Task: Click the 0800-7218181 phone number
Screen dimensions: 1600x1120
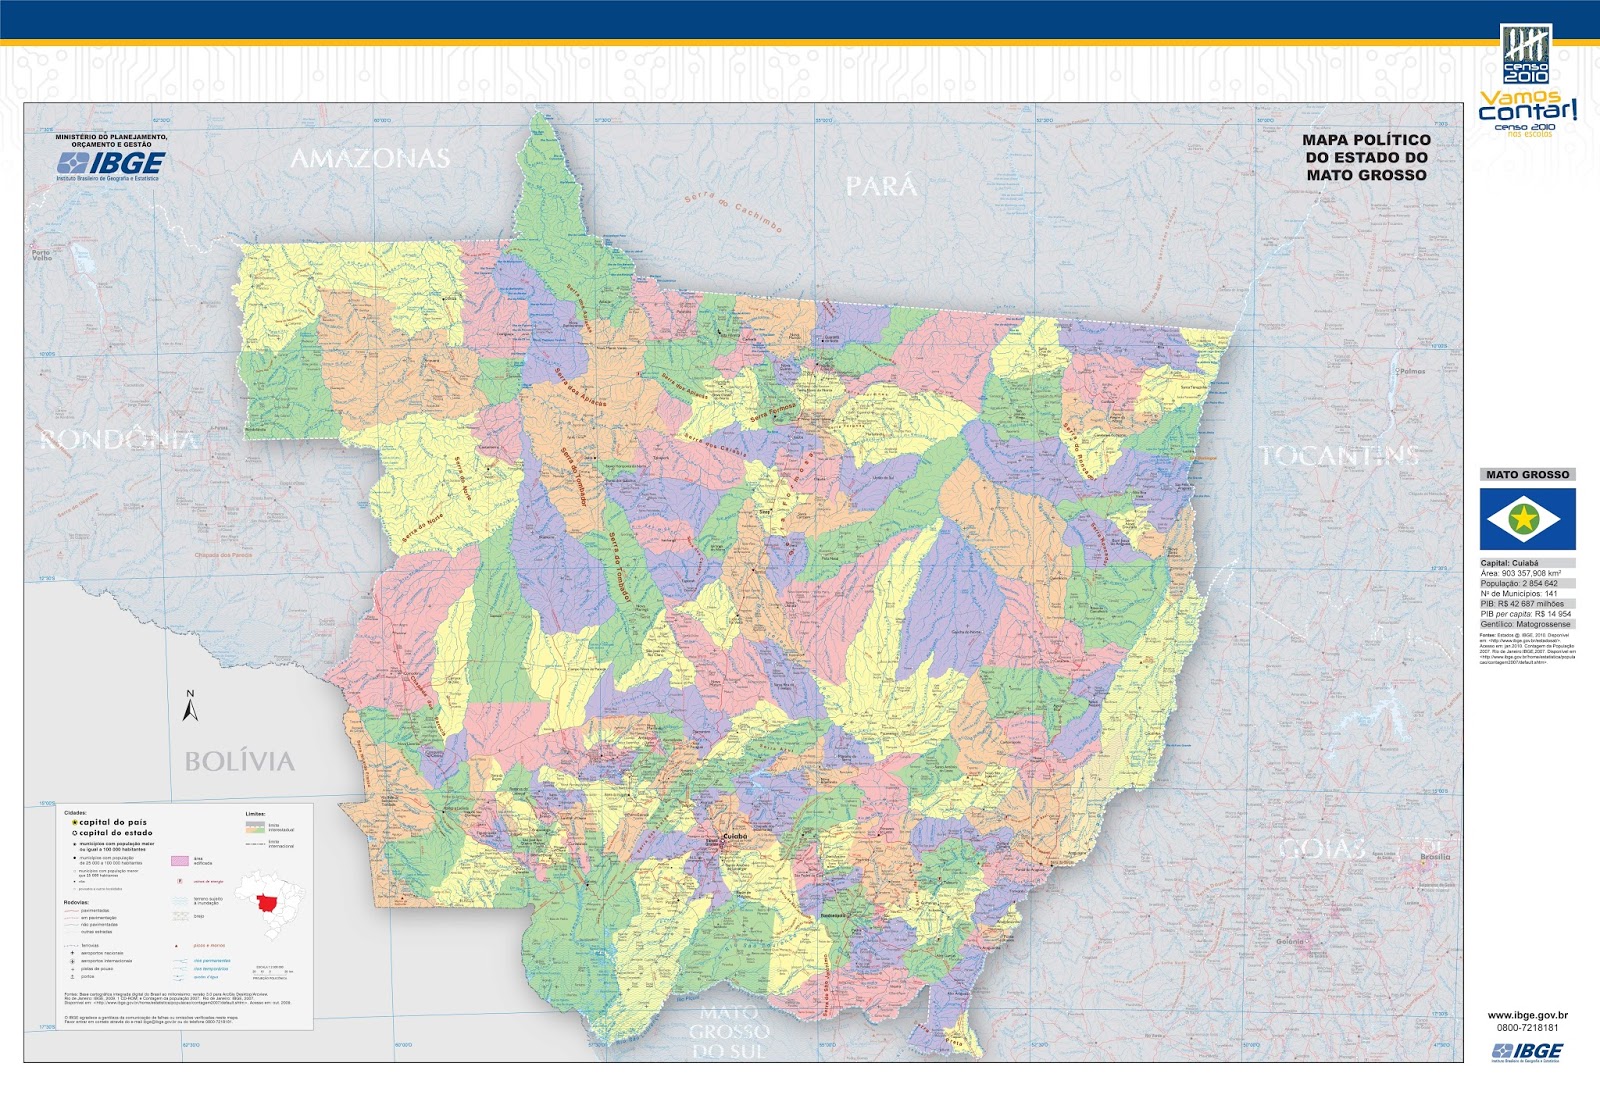Action: point(1528,1027)
